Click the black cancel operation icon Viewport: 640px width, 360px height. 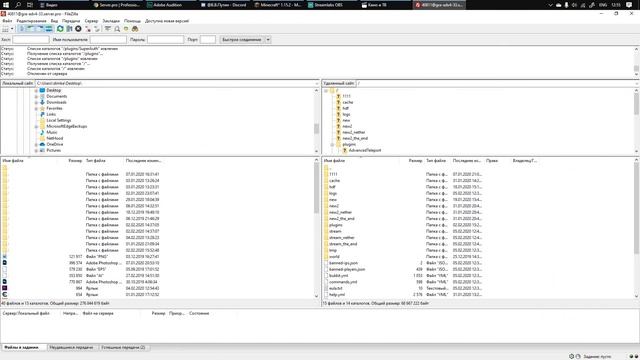coord(78,29)
